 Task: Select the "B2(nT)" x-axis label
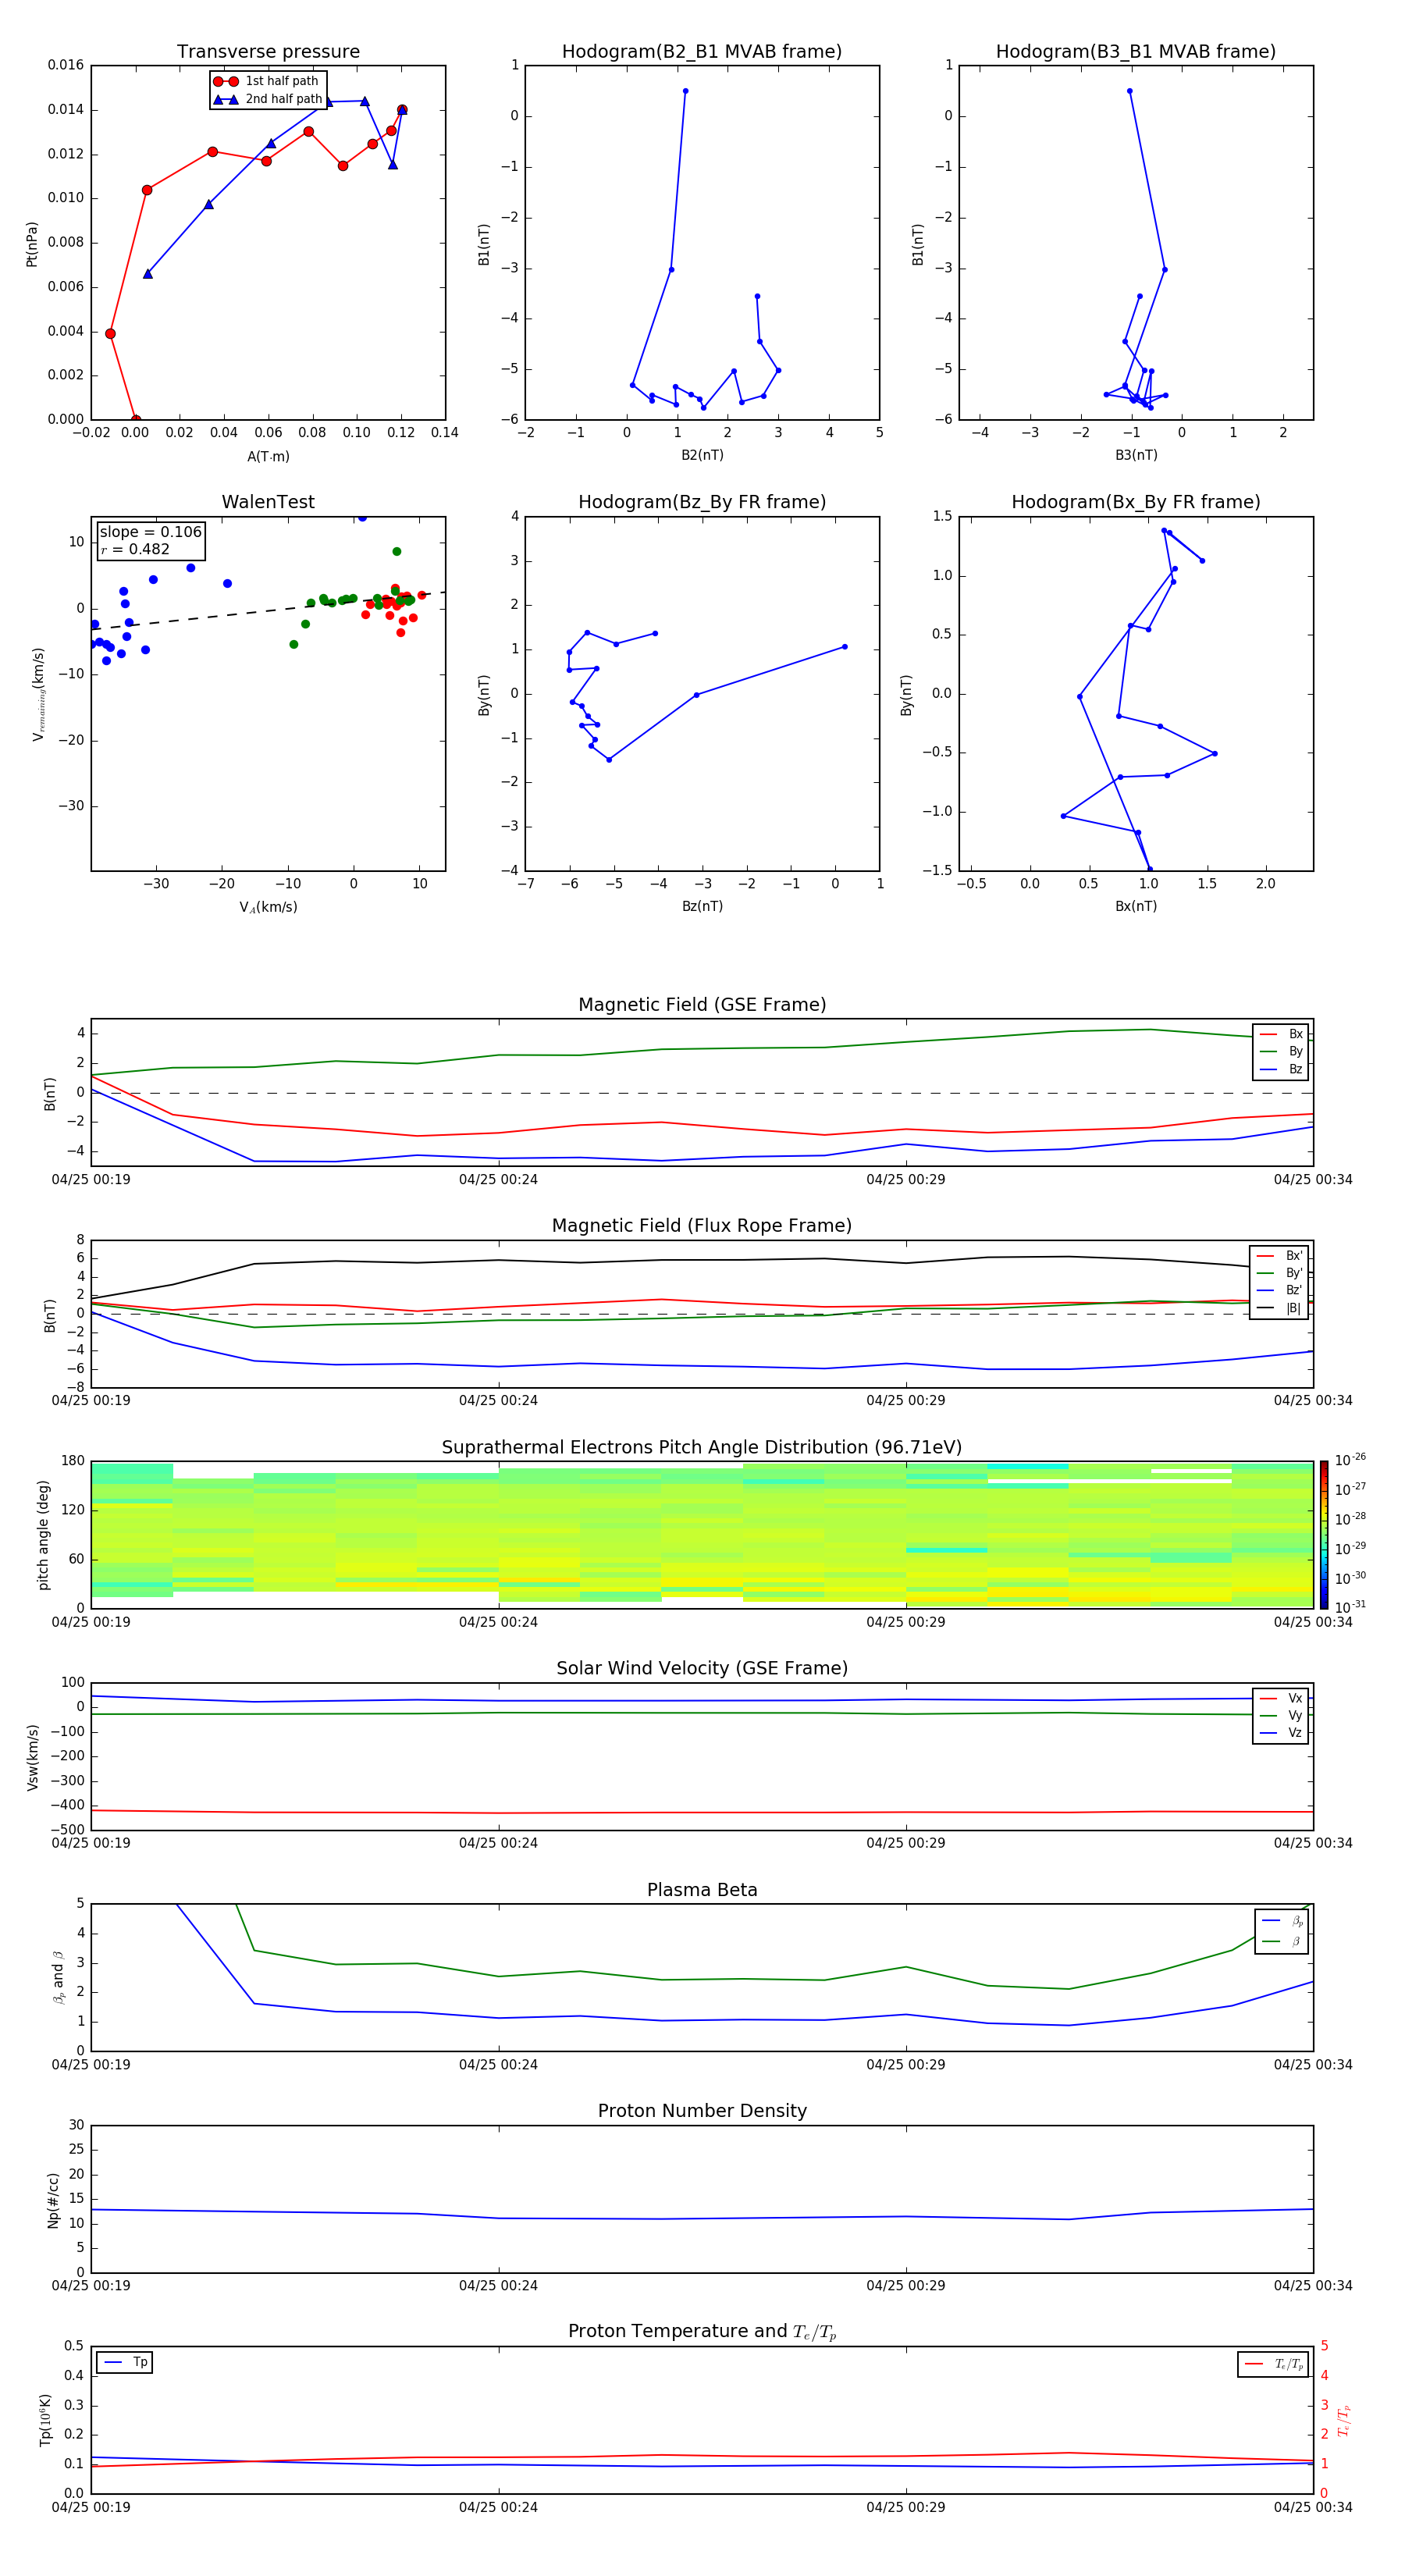[702, 455]
